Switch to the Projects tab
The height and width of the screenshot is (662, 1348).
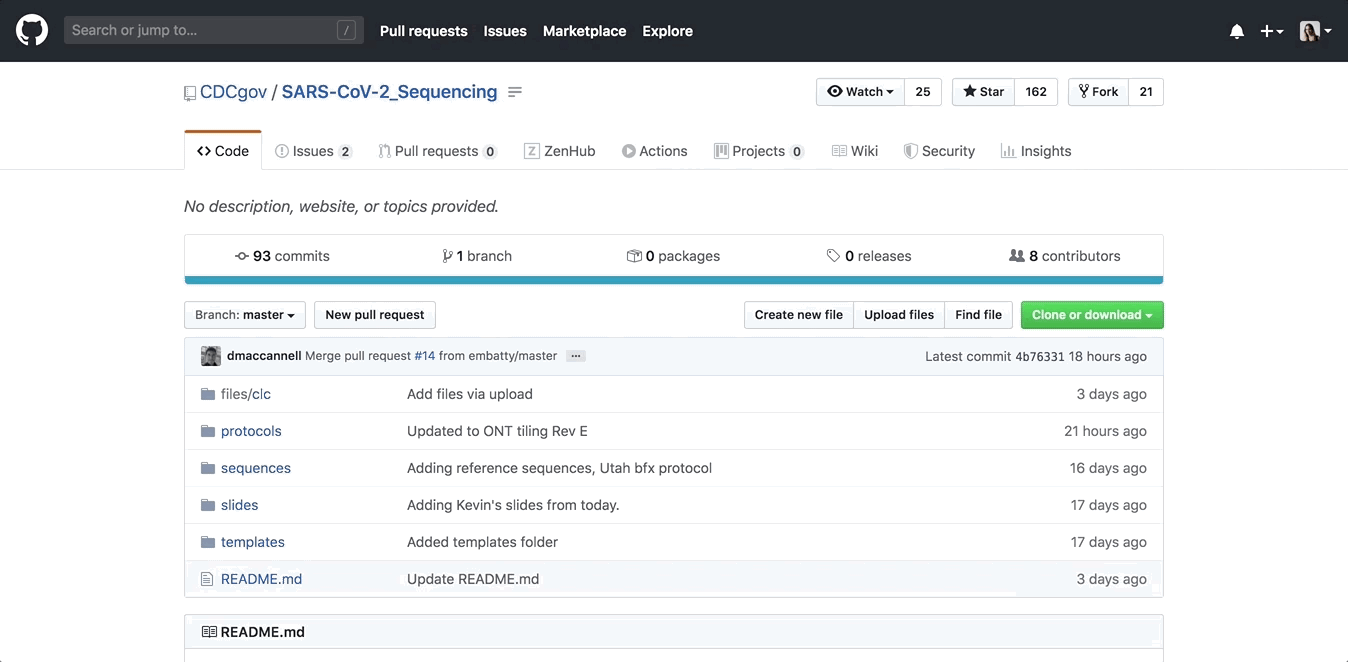coord(758,151)
